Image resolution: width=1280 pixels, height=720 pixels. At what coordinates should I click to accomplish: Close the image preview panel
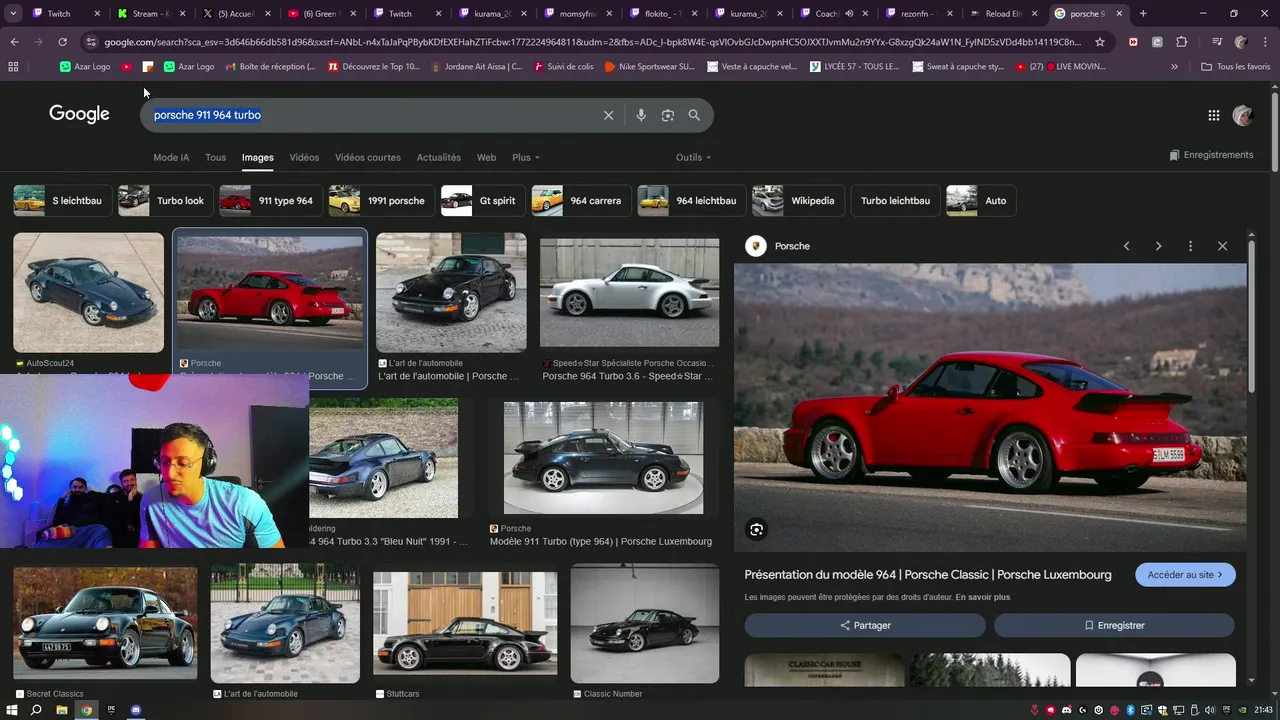pos(1222,246)
